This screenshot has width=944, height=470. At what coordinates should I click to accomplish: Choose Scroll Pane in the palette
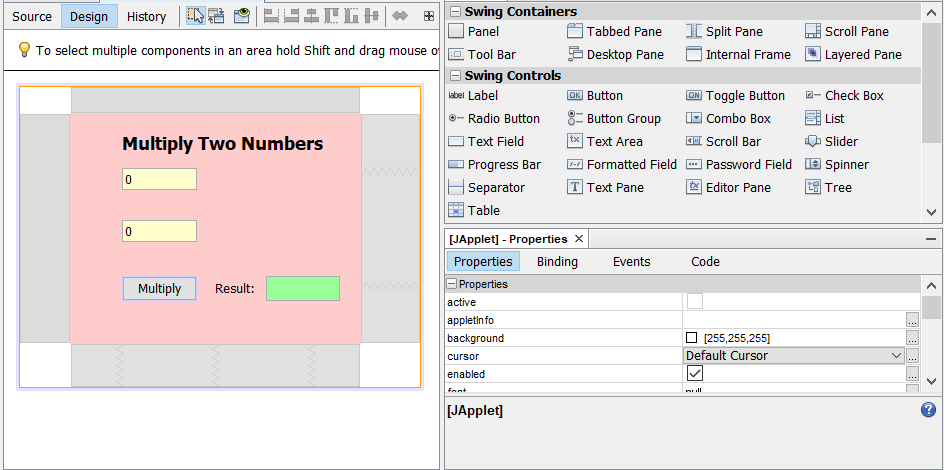point(847,31)
